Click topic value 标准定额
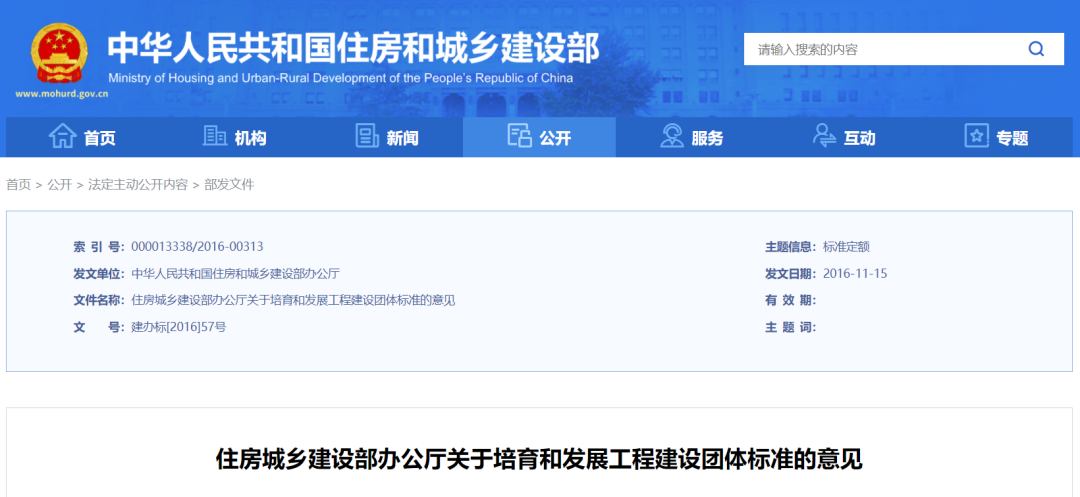 point(847,246)
